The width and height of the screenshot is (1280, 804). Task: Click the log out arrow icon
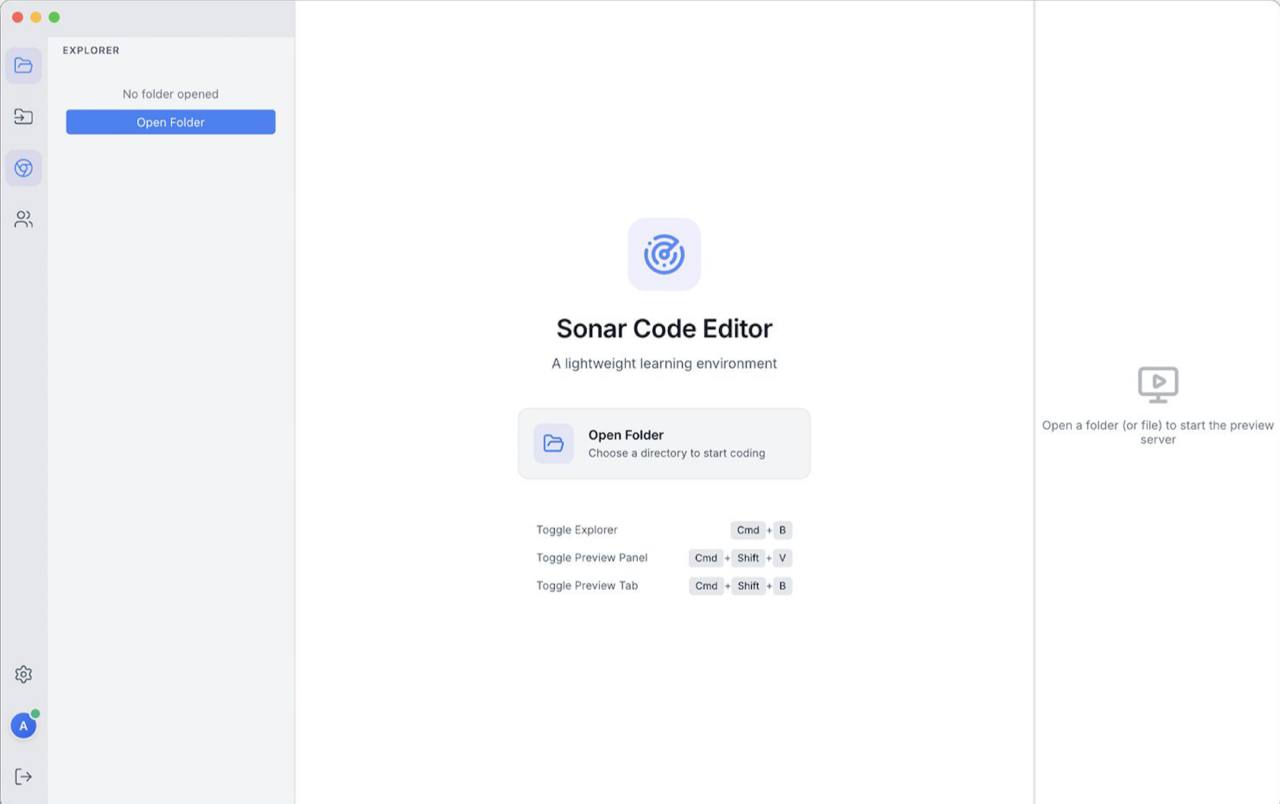tap(23, 777)
